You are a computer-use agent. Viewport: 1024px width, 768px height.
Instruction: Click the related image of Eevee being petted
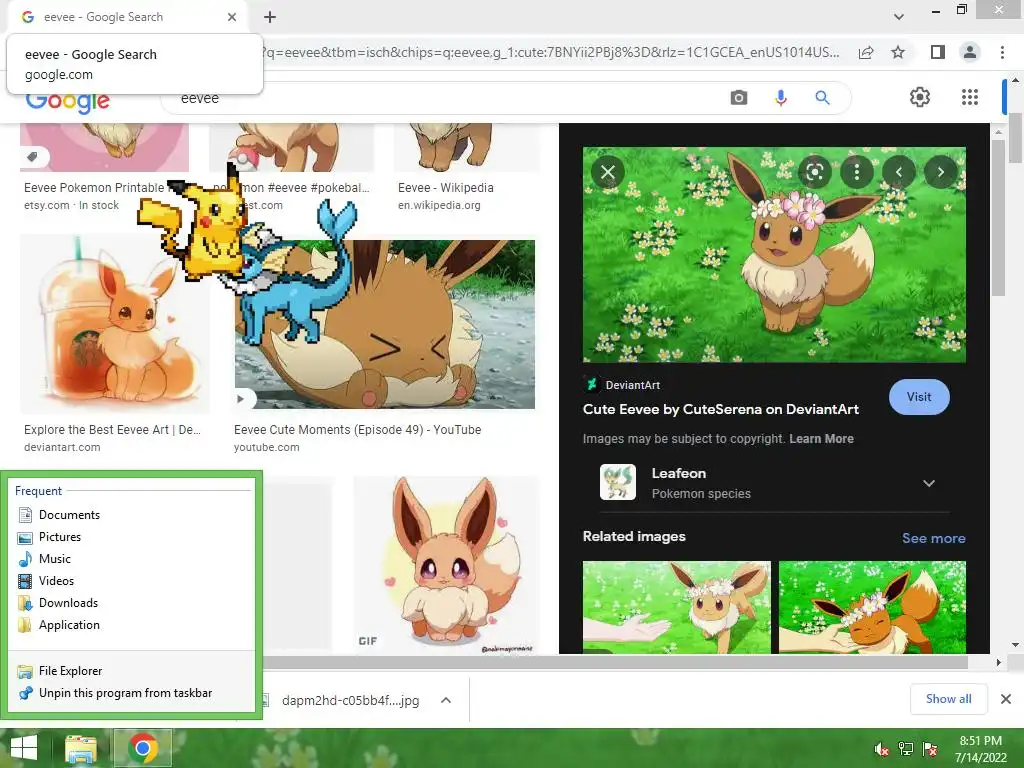tap(872, 607)
